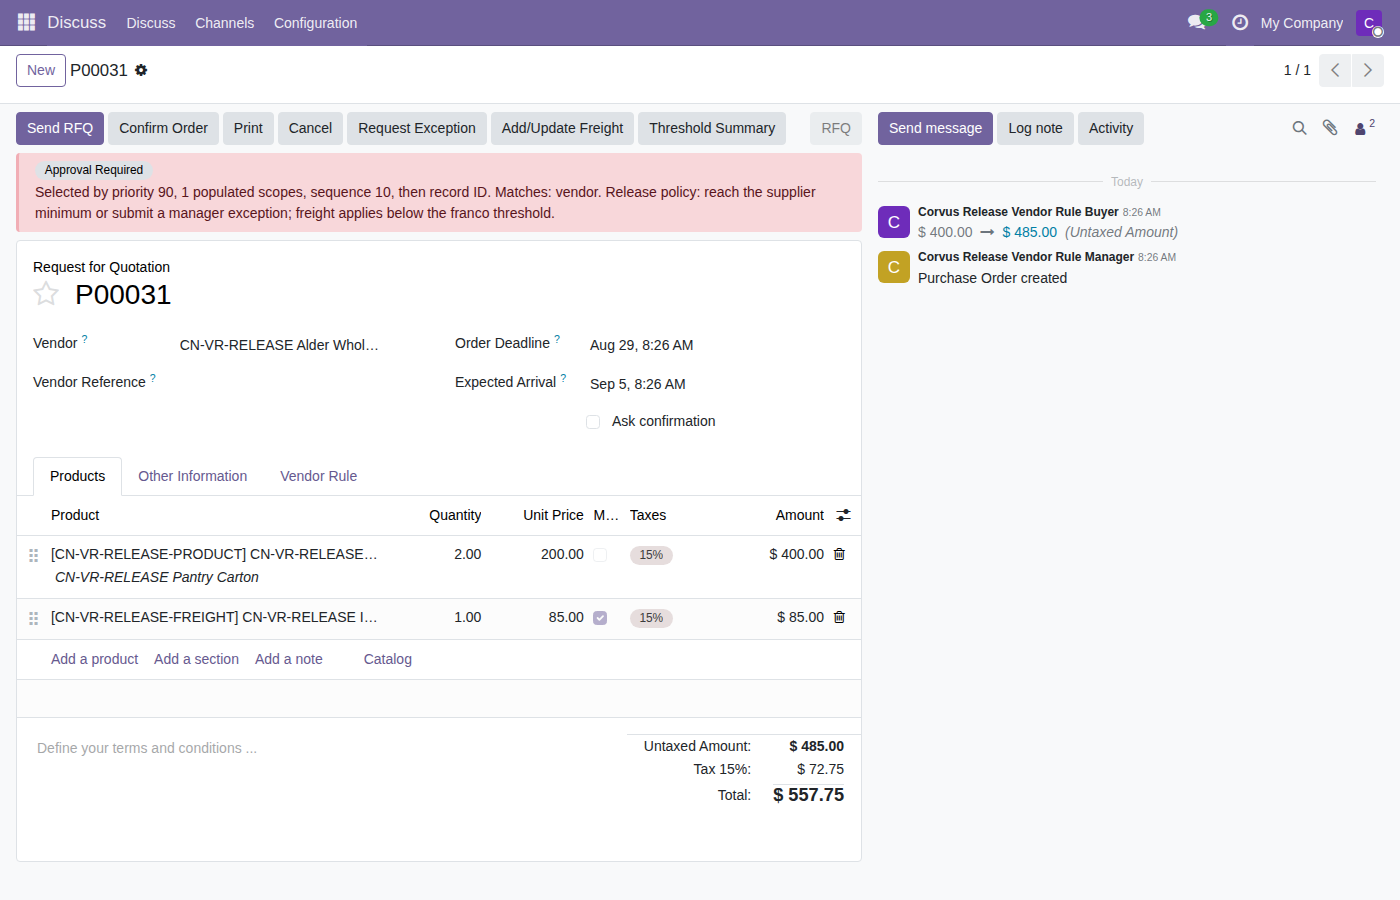The width and height of the screenshot is (1400, 900).
Task: Grab the drag handle of the product line
Action: point(33,555)
